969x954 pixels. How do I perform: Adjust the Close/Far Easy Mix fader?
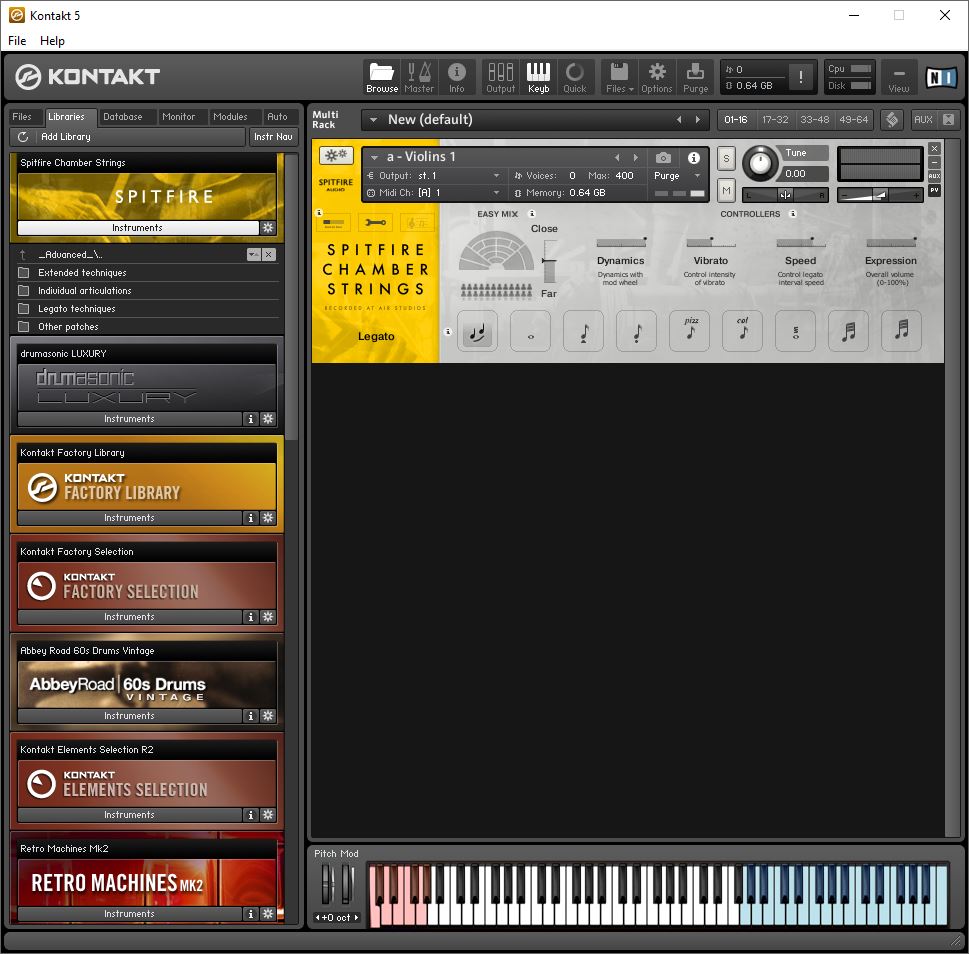549,261
